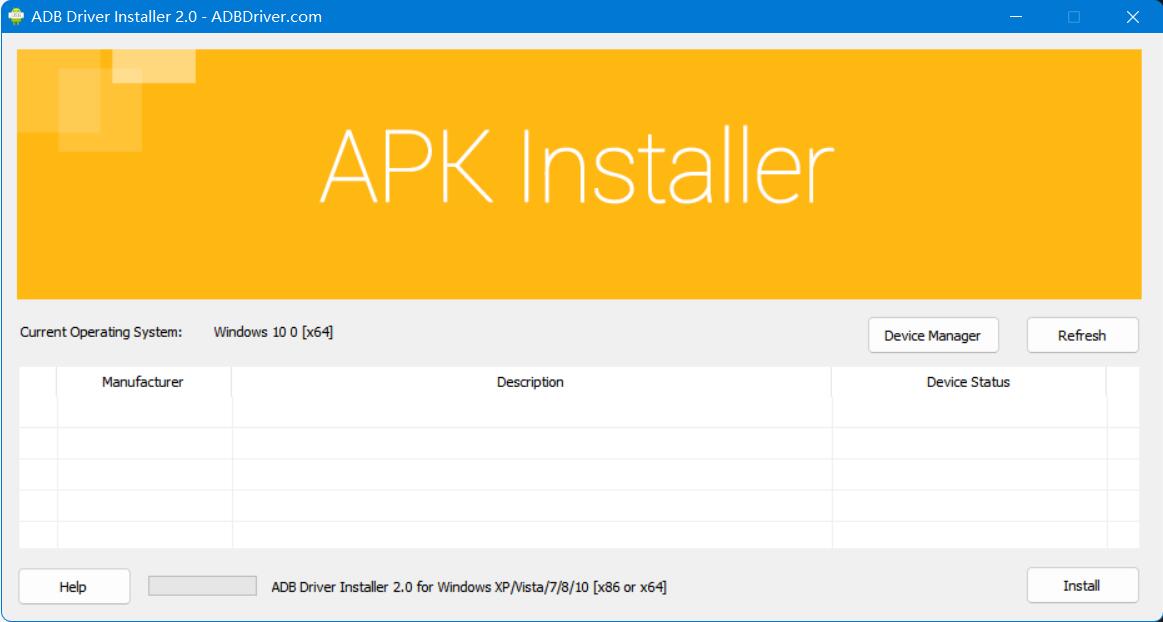Click the APK Installer banner image
Screen dimensions: 1163x622
578,174
